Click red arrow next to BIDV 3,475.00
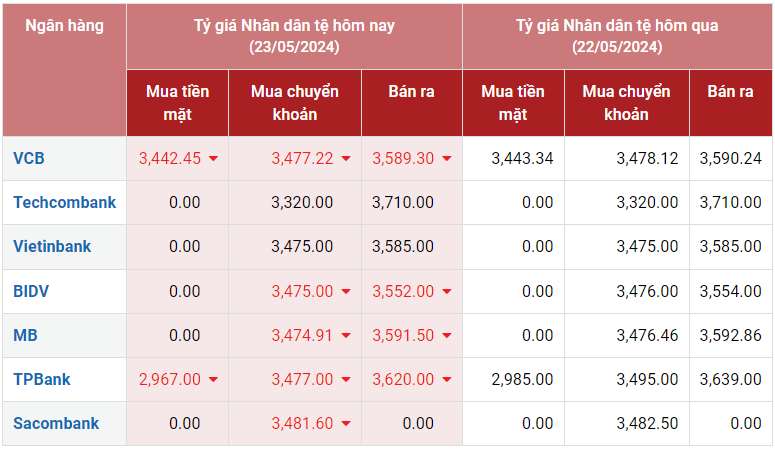 [346, 292]
